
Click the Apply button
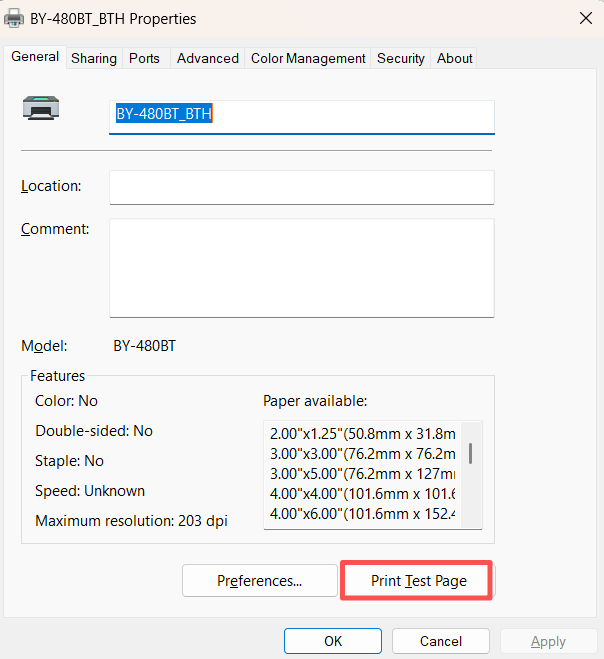click(549, 641)
